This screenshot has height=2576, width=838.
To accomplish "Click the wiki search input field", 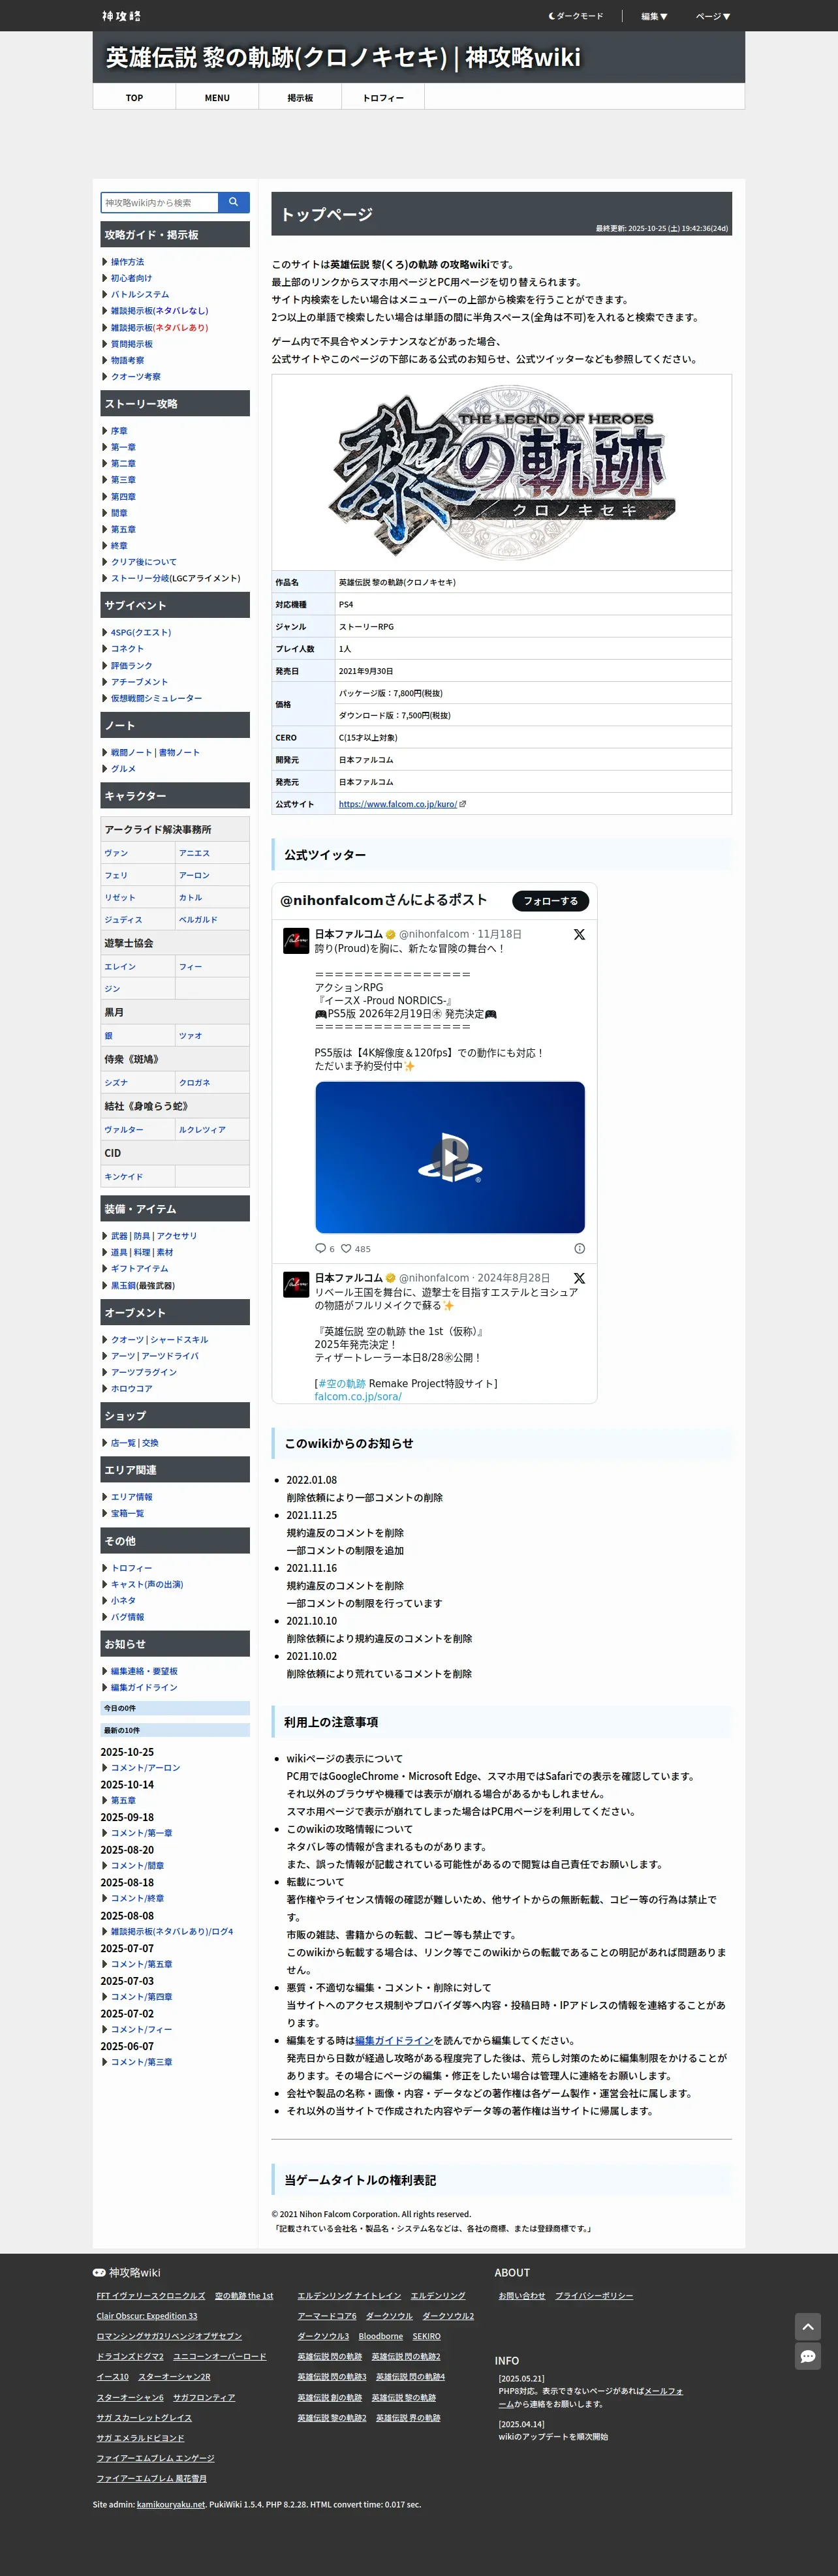I will (x=159, y=202).
